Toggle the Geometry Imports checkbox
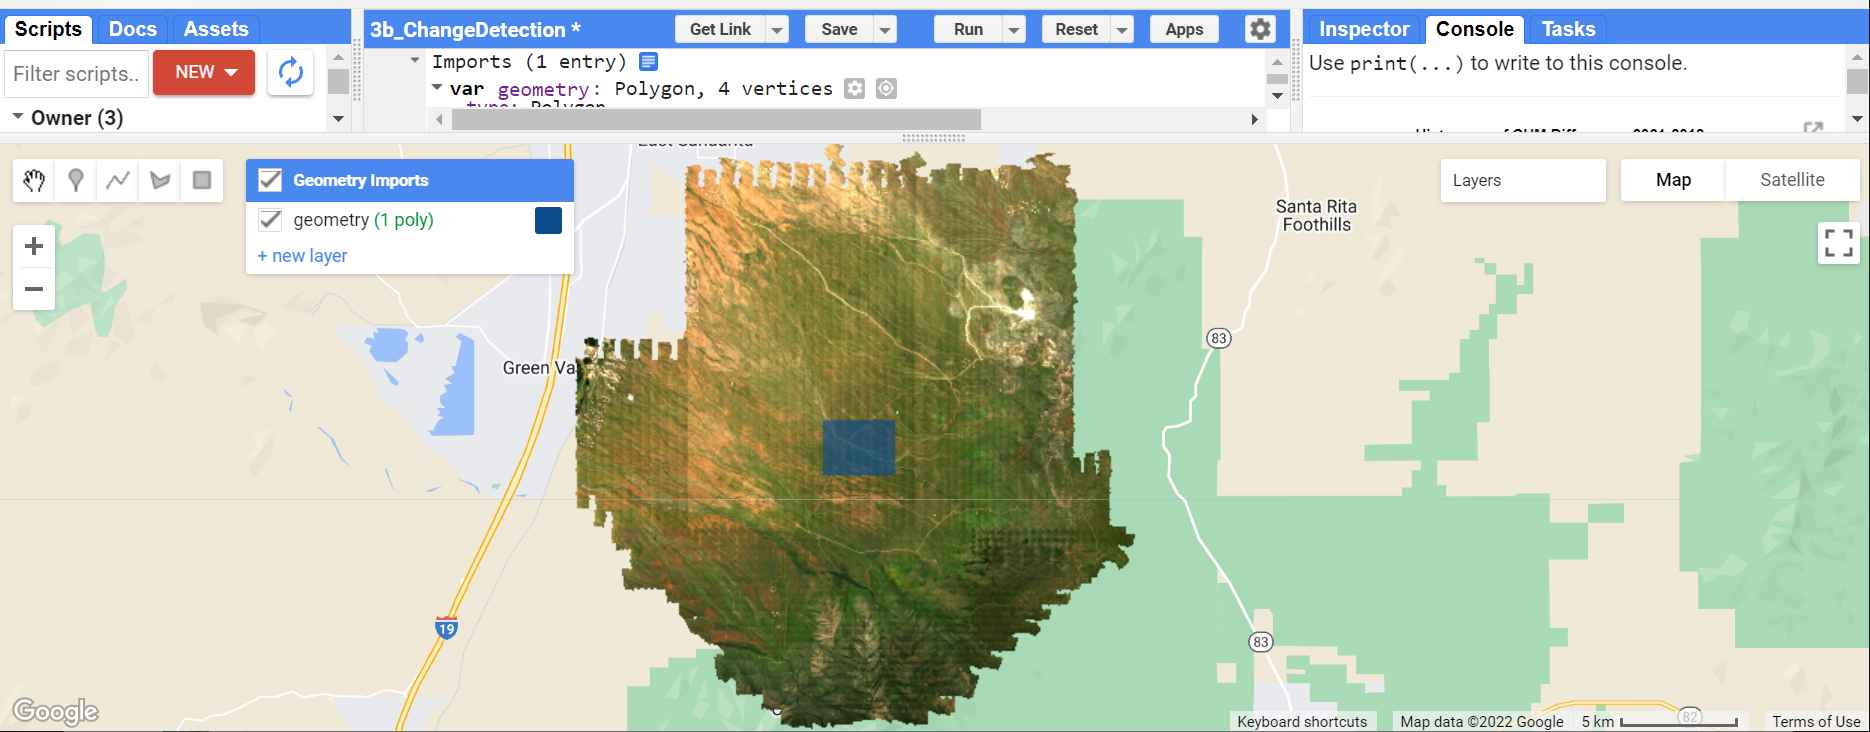 pos(270,180)
